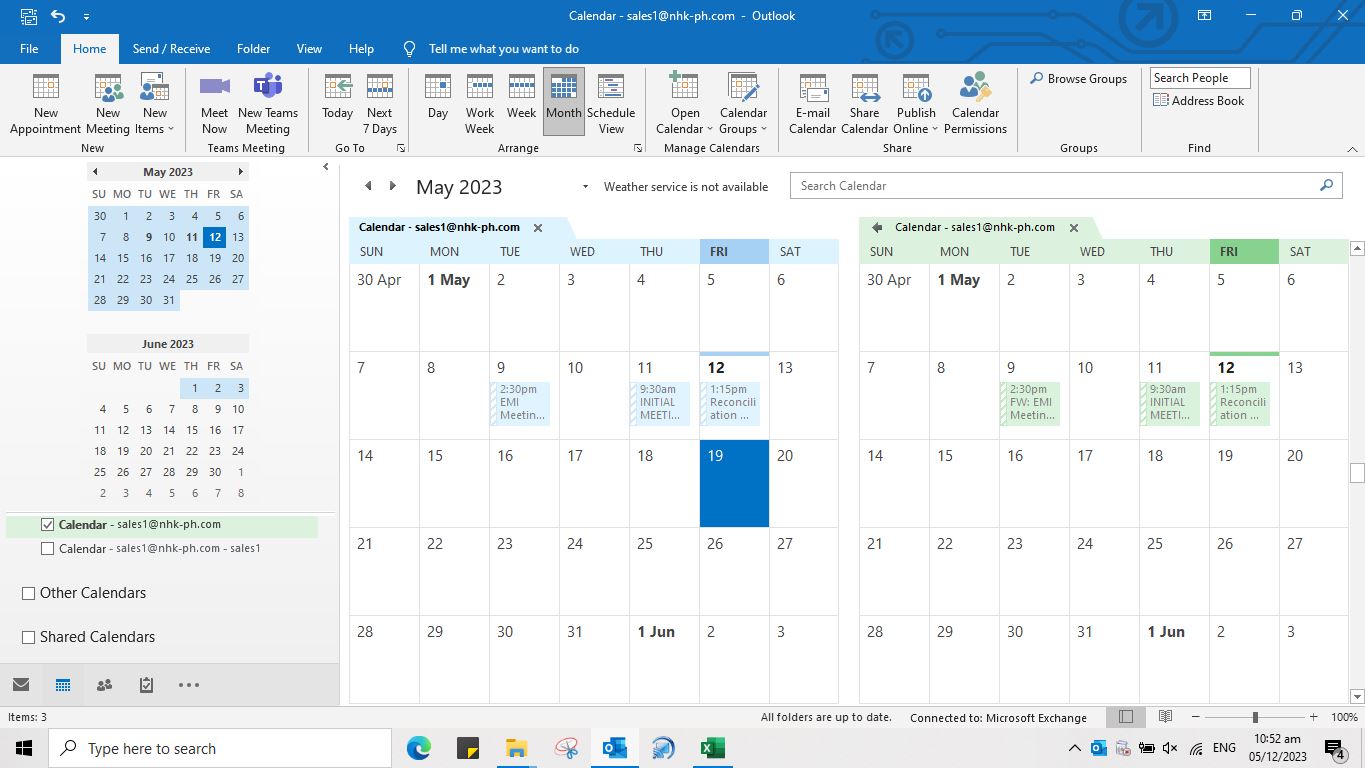Viewport: 1365px width, 768px height.
Task: Open weather location dropdown arrow
Action: point(585,187)
